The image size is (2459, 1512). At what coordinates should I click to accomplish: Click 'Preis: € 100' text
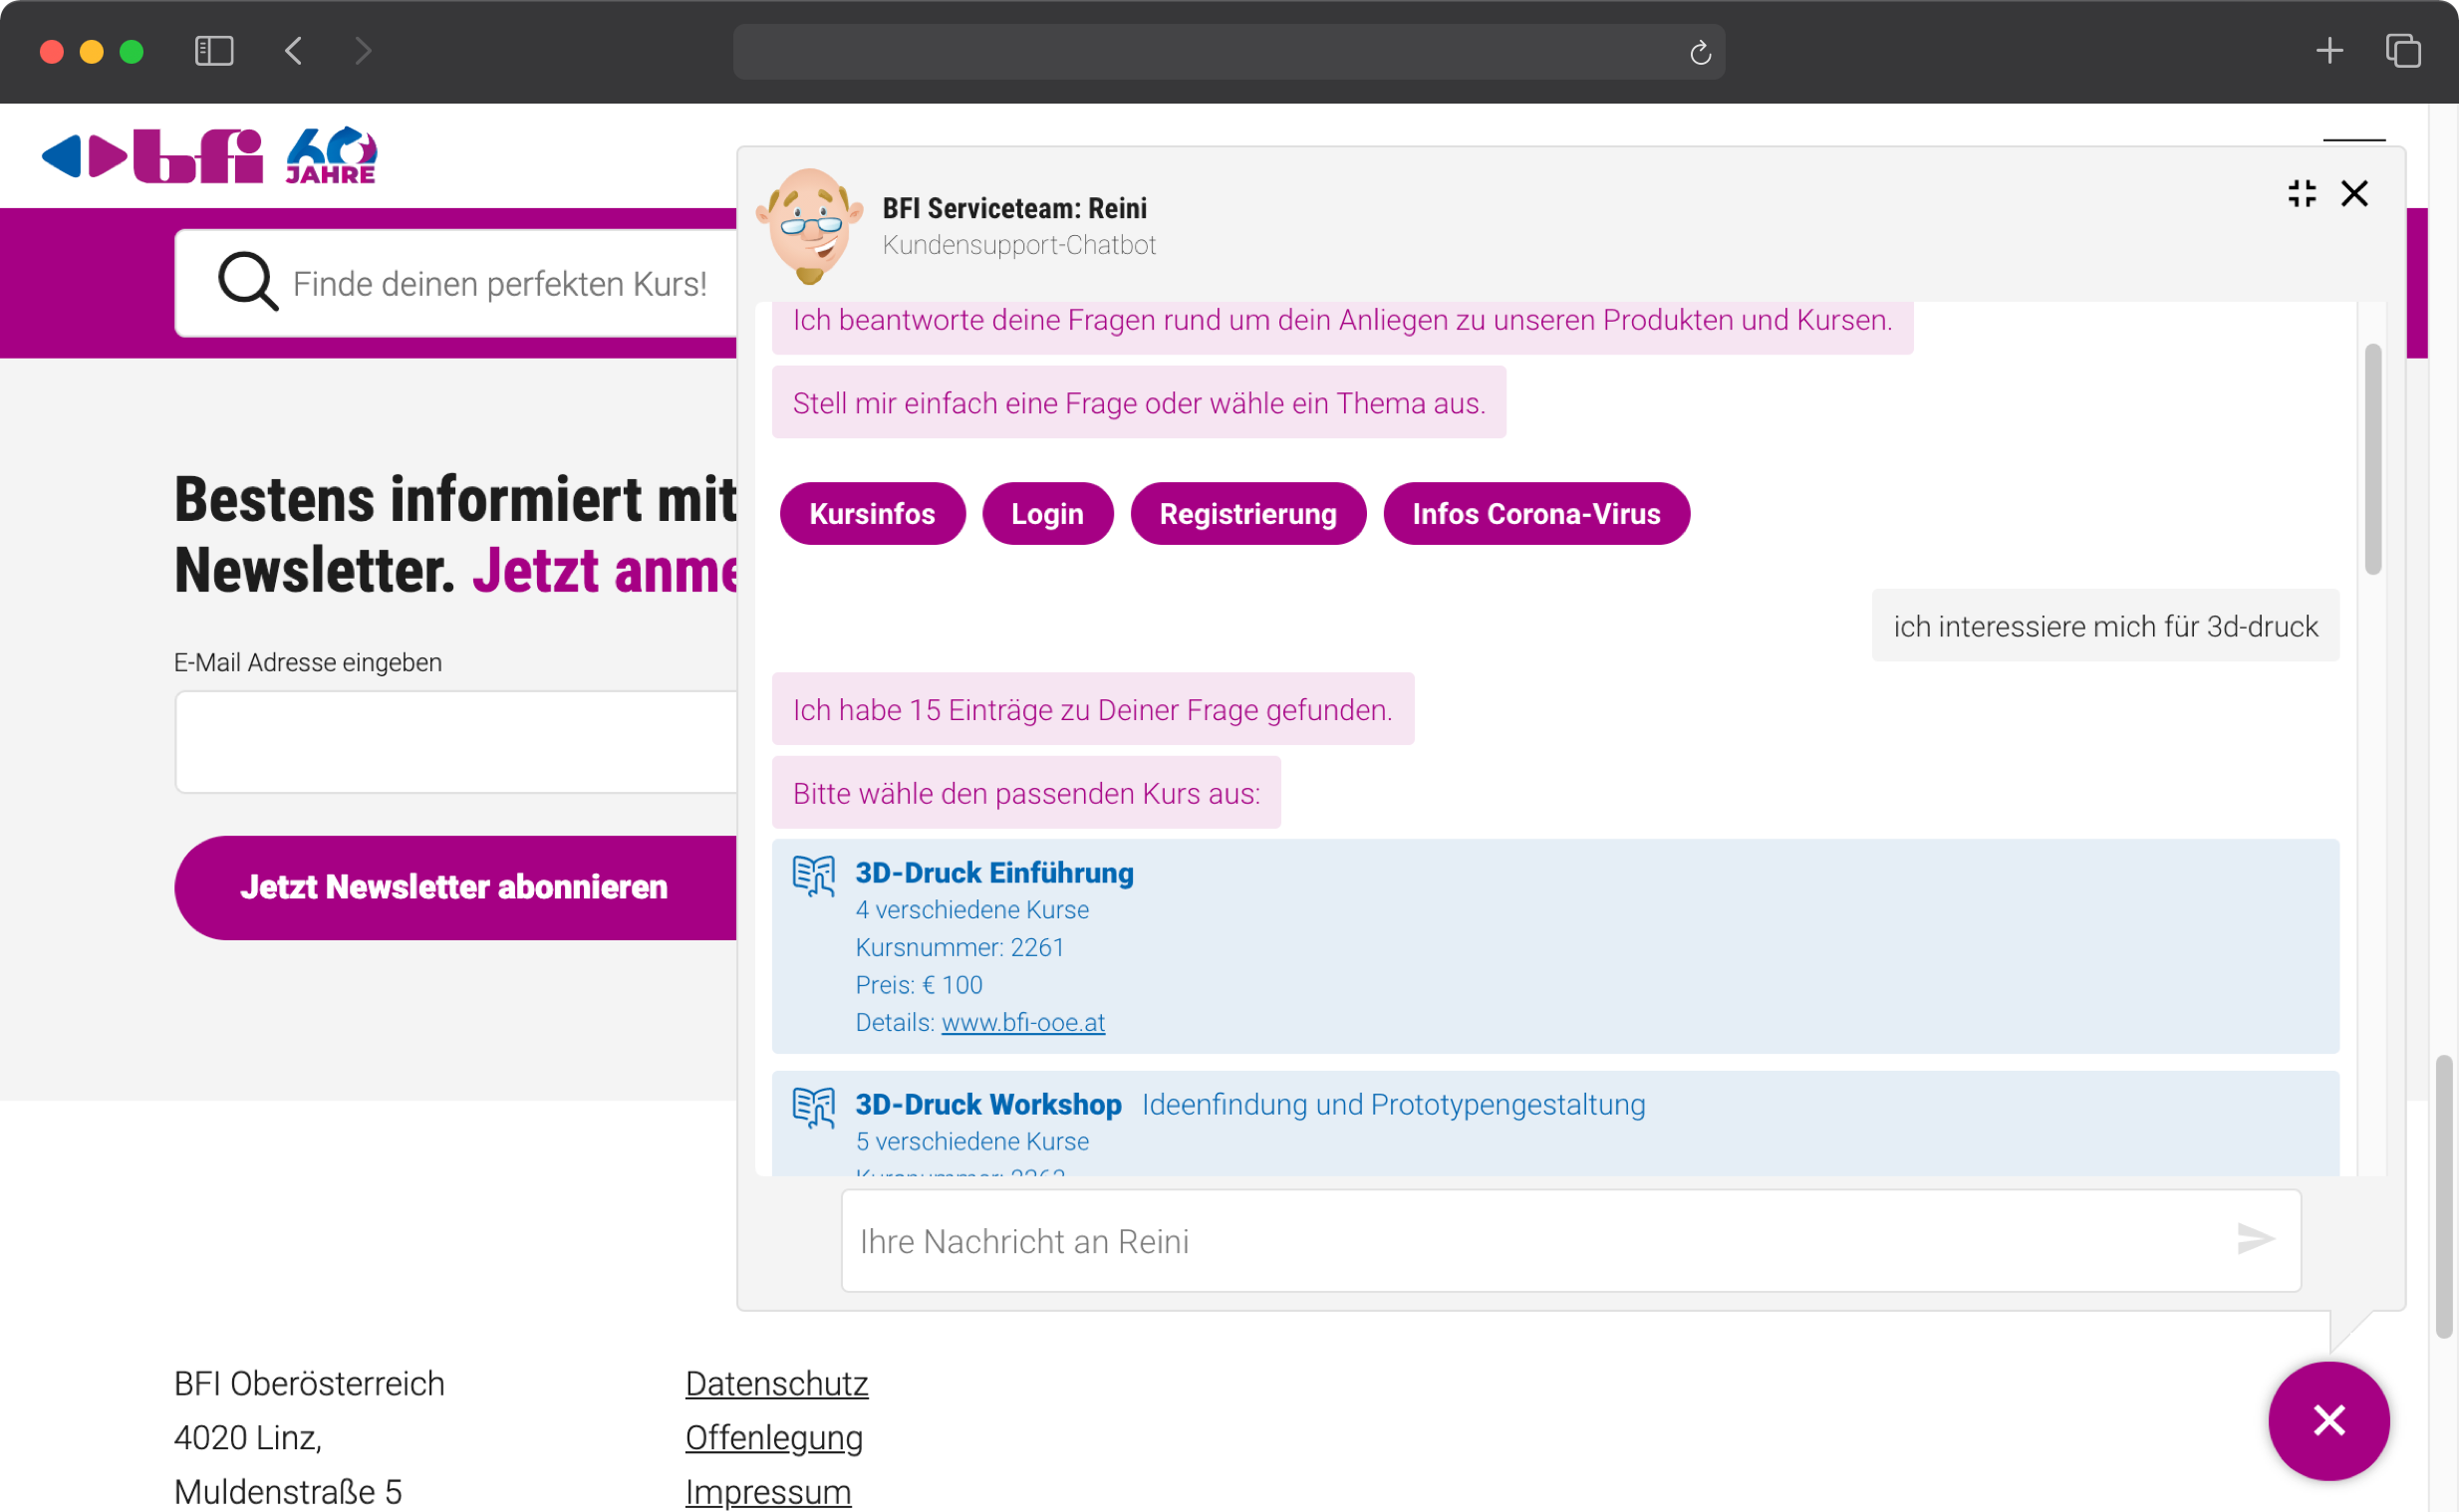[x=918, y=985]
